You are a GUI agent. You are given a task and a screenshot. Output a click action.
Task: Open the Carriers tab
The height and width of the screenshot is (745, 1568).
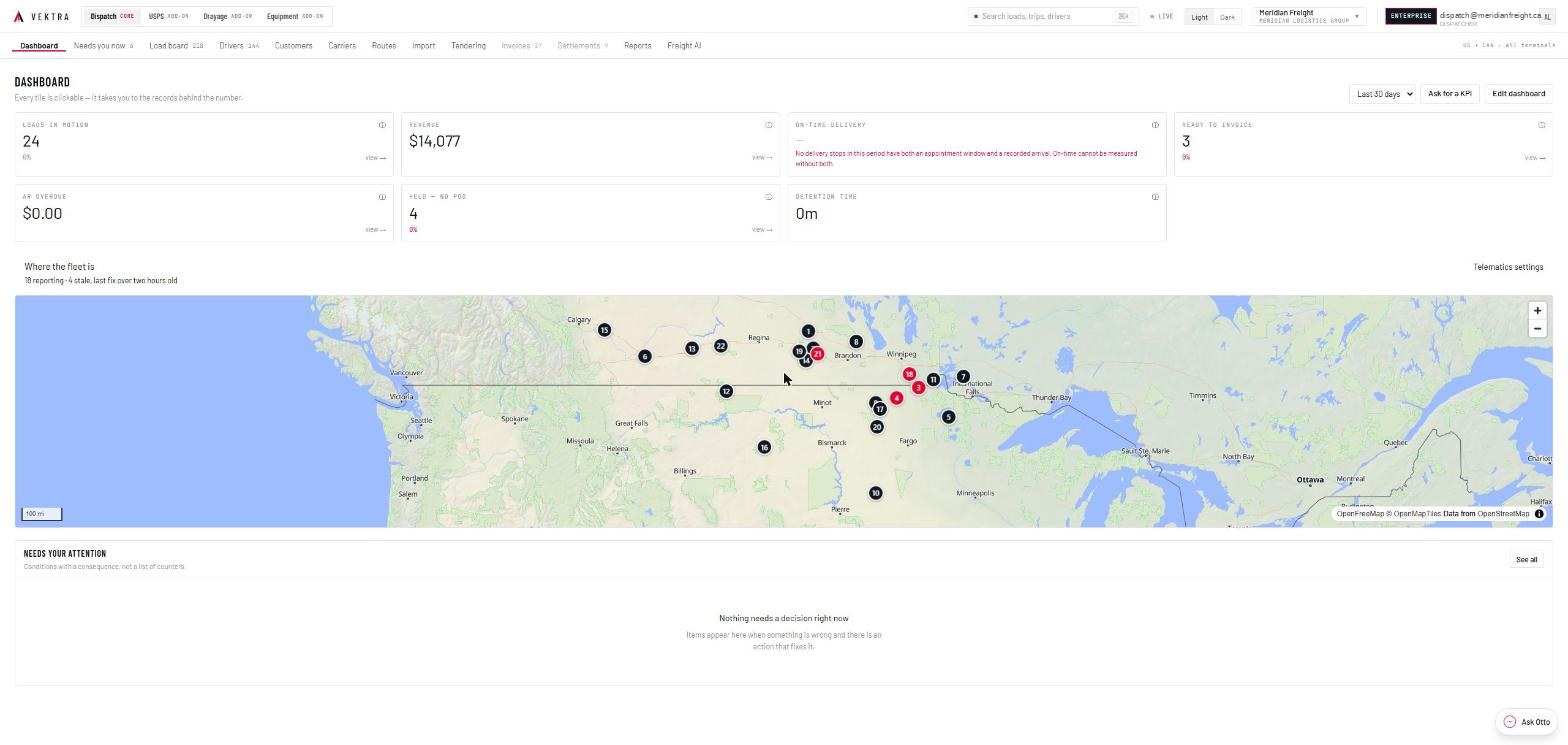[x=342, y=46]
